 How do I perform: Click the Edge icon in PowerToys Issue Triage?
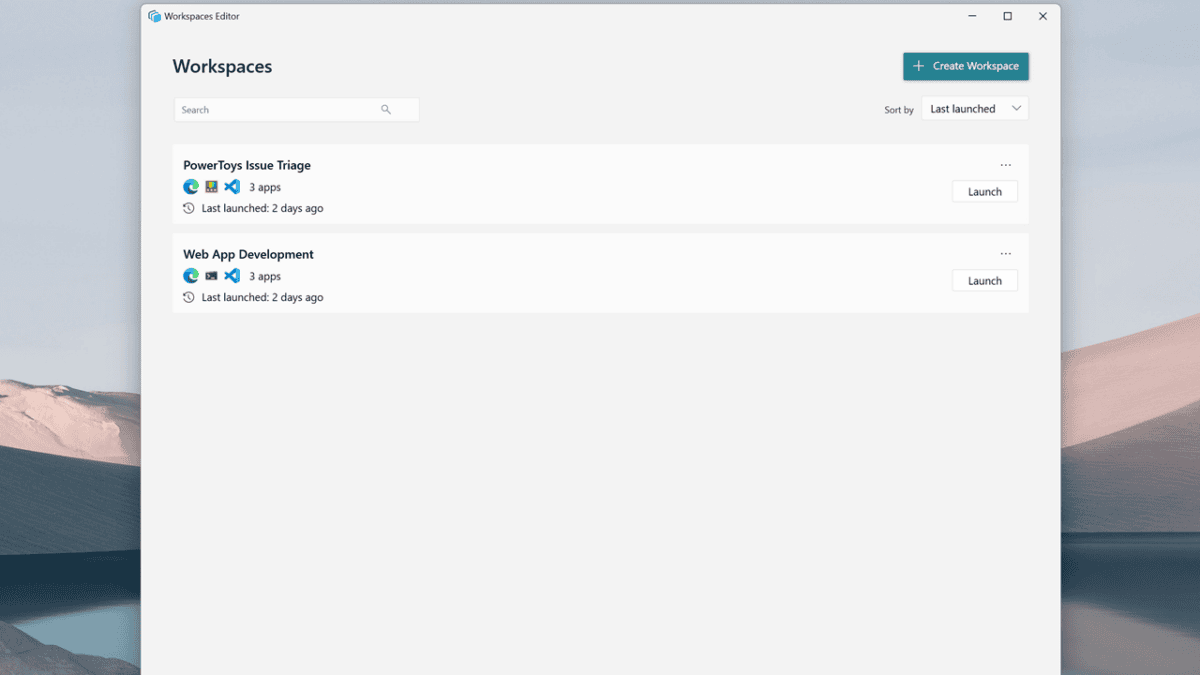(191, 187)
